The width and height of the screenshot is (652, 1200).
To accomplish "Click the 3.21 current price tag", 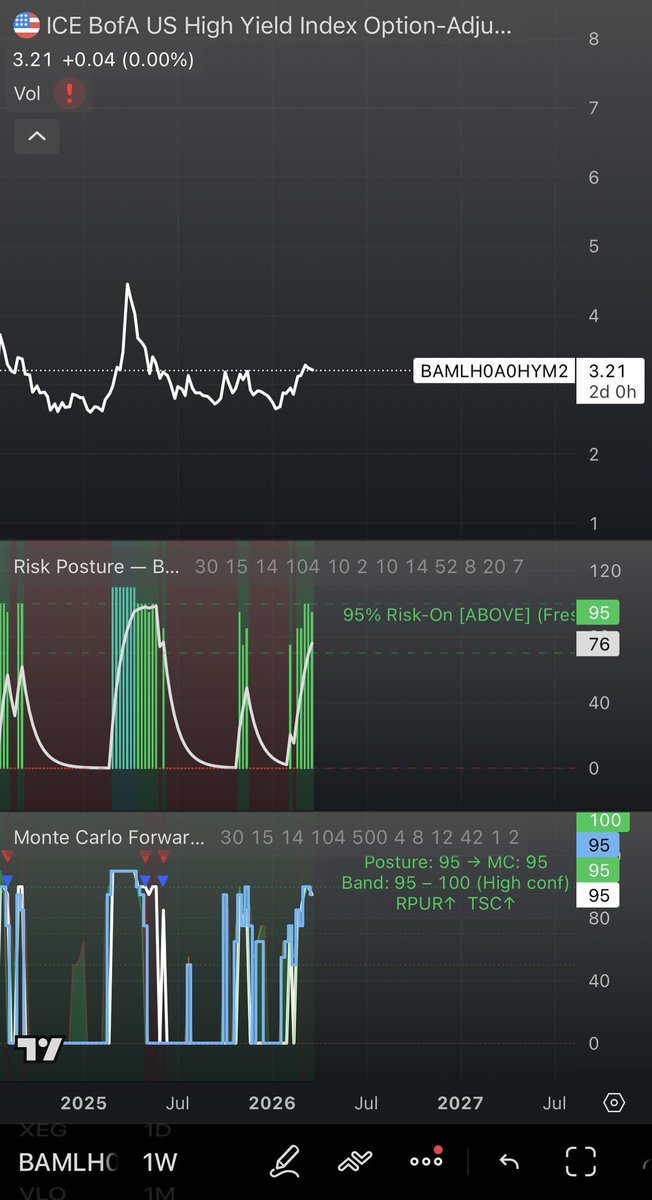I will pyautogui.click(x=608, y=371).
